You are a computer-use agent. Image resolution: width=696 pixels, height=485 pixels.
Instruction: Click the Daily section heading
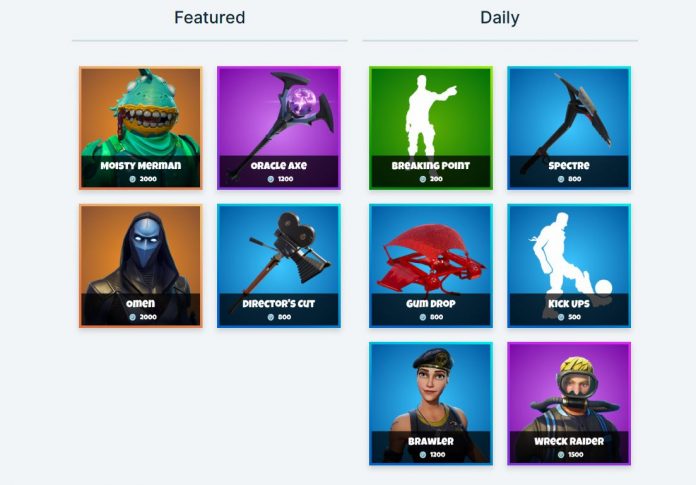click(500, 18)
